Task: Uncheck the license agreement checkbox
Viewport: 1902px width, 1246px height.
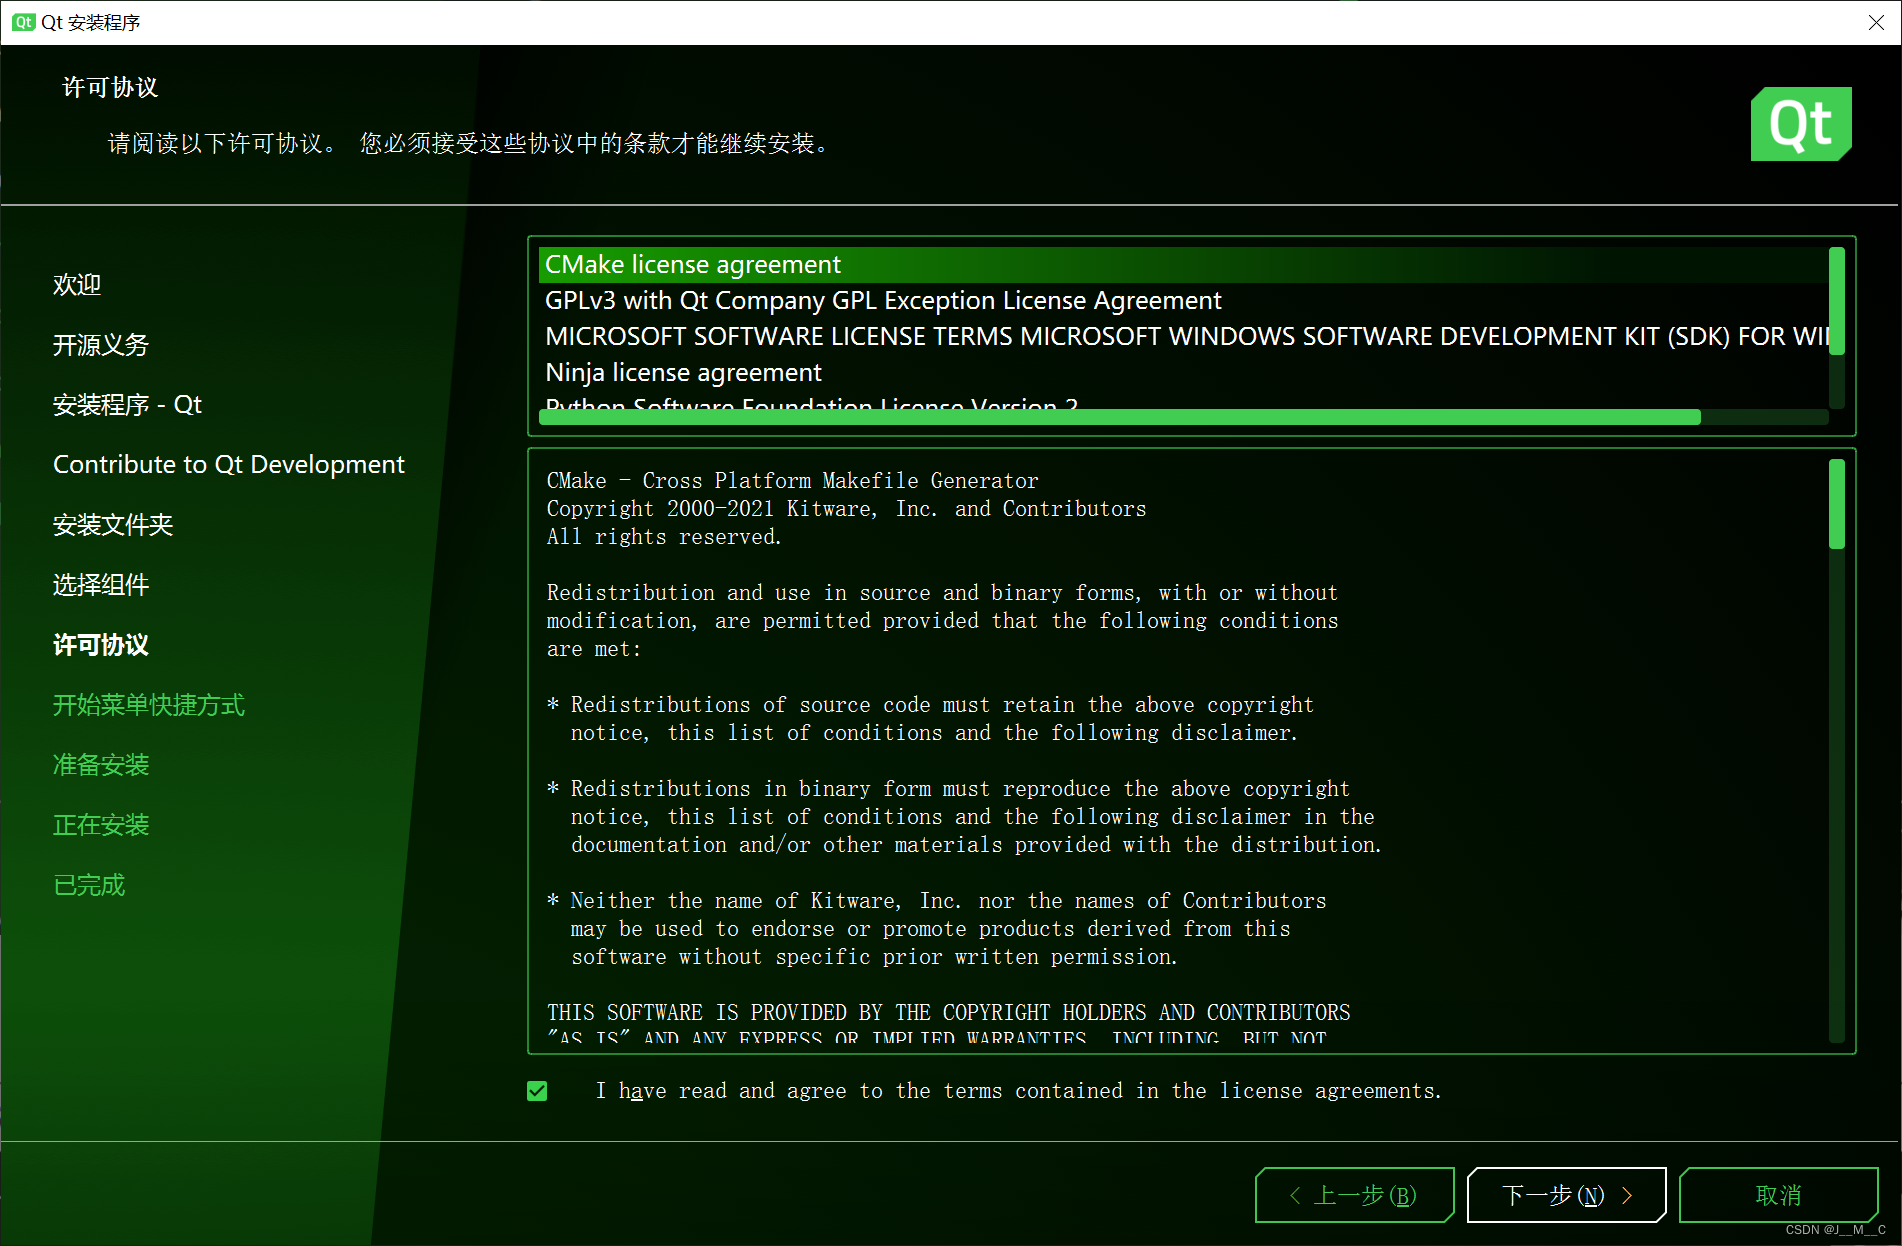Action: pos(537,1091)
